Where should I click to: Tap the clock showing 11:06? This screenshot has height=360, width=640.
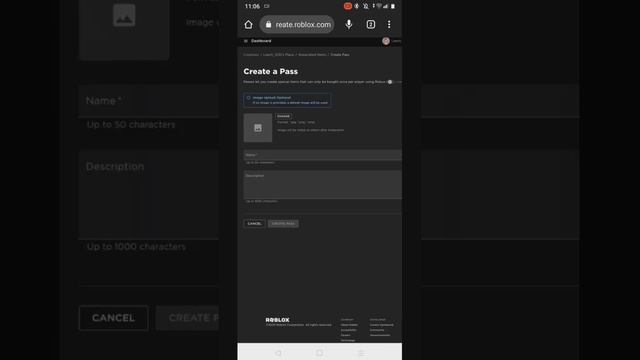252,6
